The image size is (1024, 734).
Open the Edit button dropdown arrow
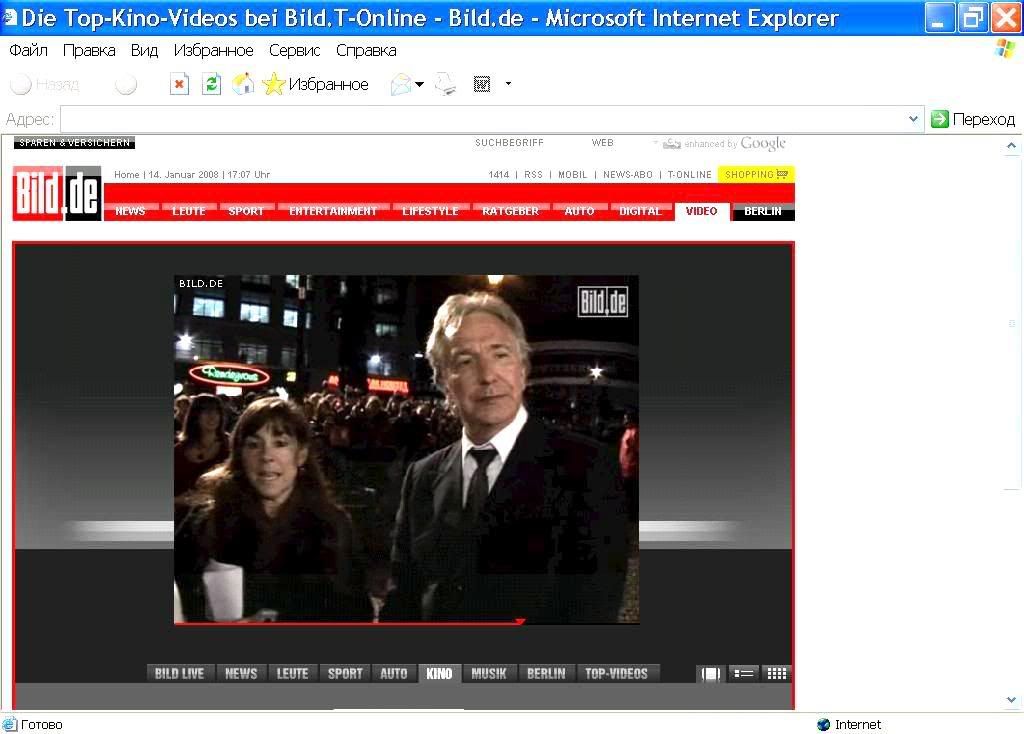(x=508, y=84)
